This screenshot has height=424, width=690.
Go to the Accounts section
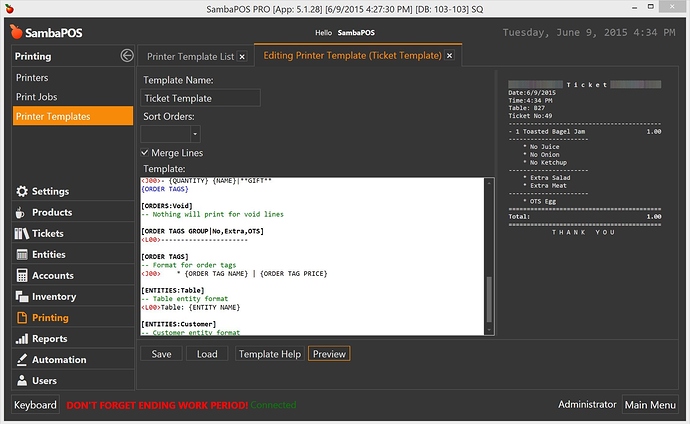53,276
